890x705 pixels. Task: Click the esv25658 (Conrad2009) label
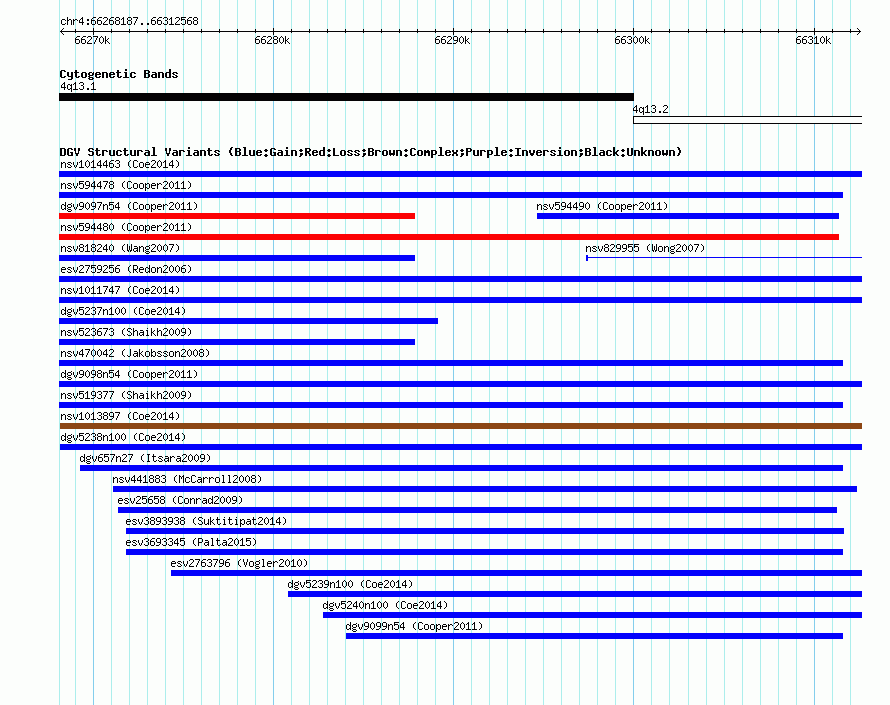click(180, 500)
